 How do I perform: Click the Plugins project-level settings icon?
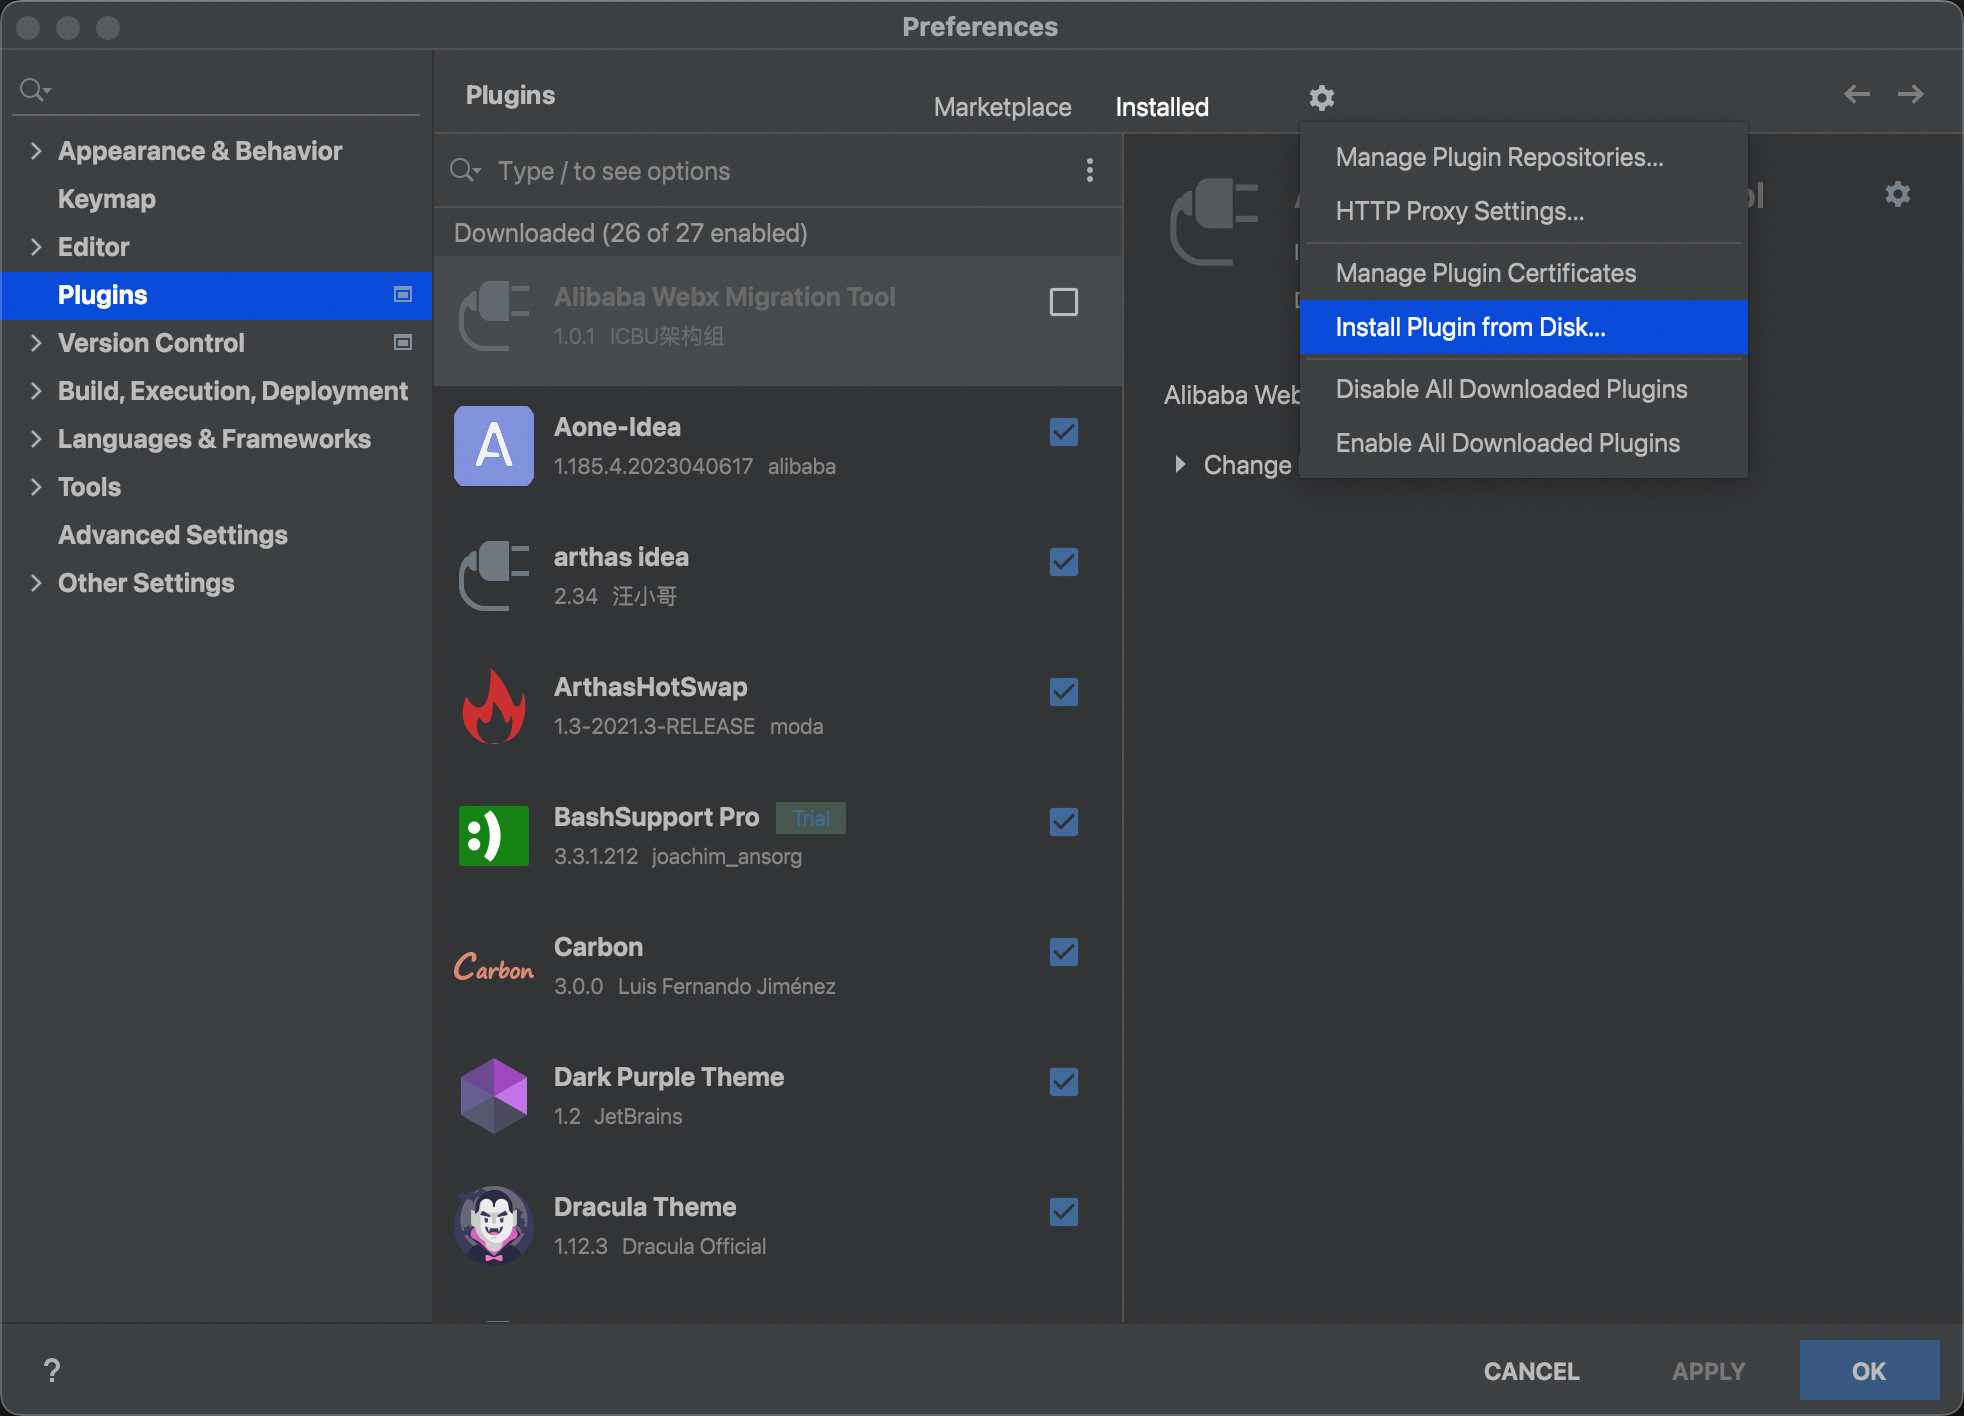pyautogui.click(x=403, y=294)
